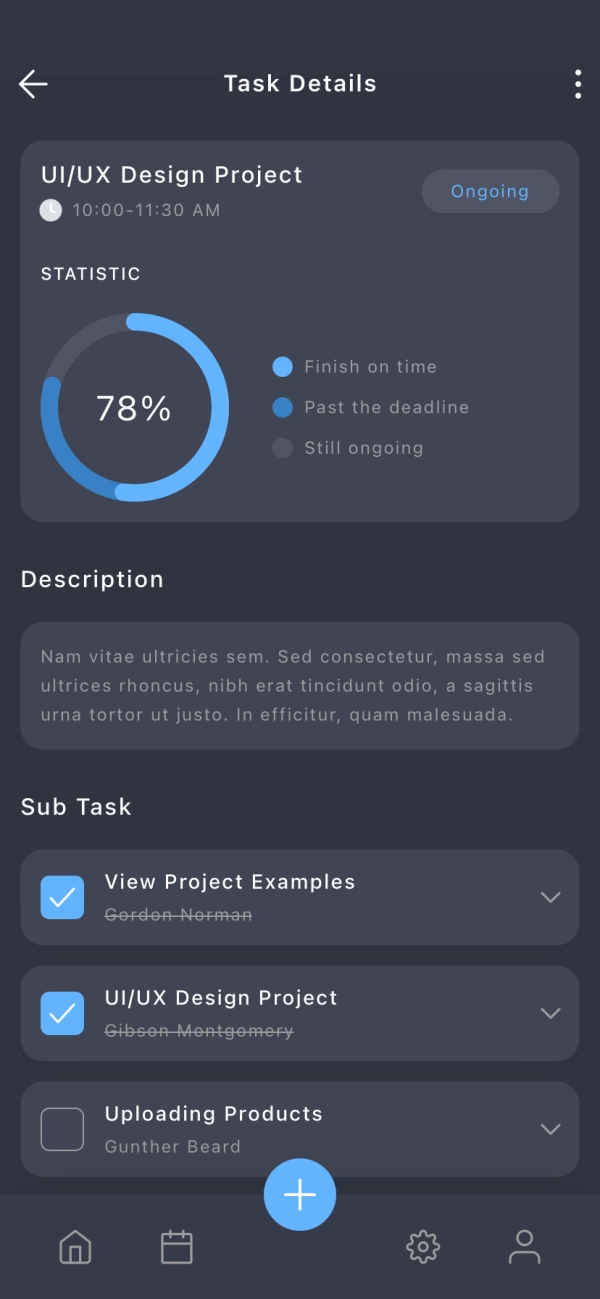600x1299 pixels.
Task: Expand the Uploading Products subtask
Action: pos(551,1129)
